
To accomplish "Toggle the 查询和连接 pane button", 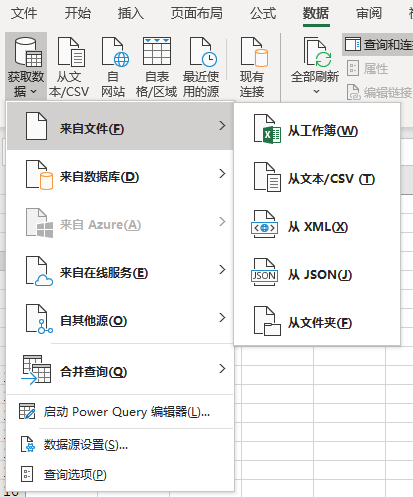I will (377, 44).
